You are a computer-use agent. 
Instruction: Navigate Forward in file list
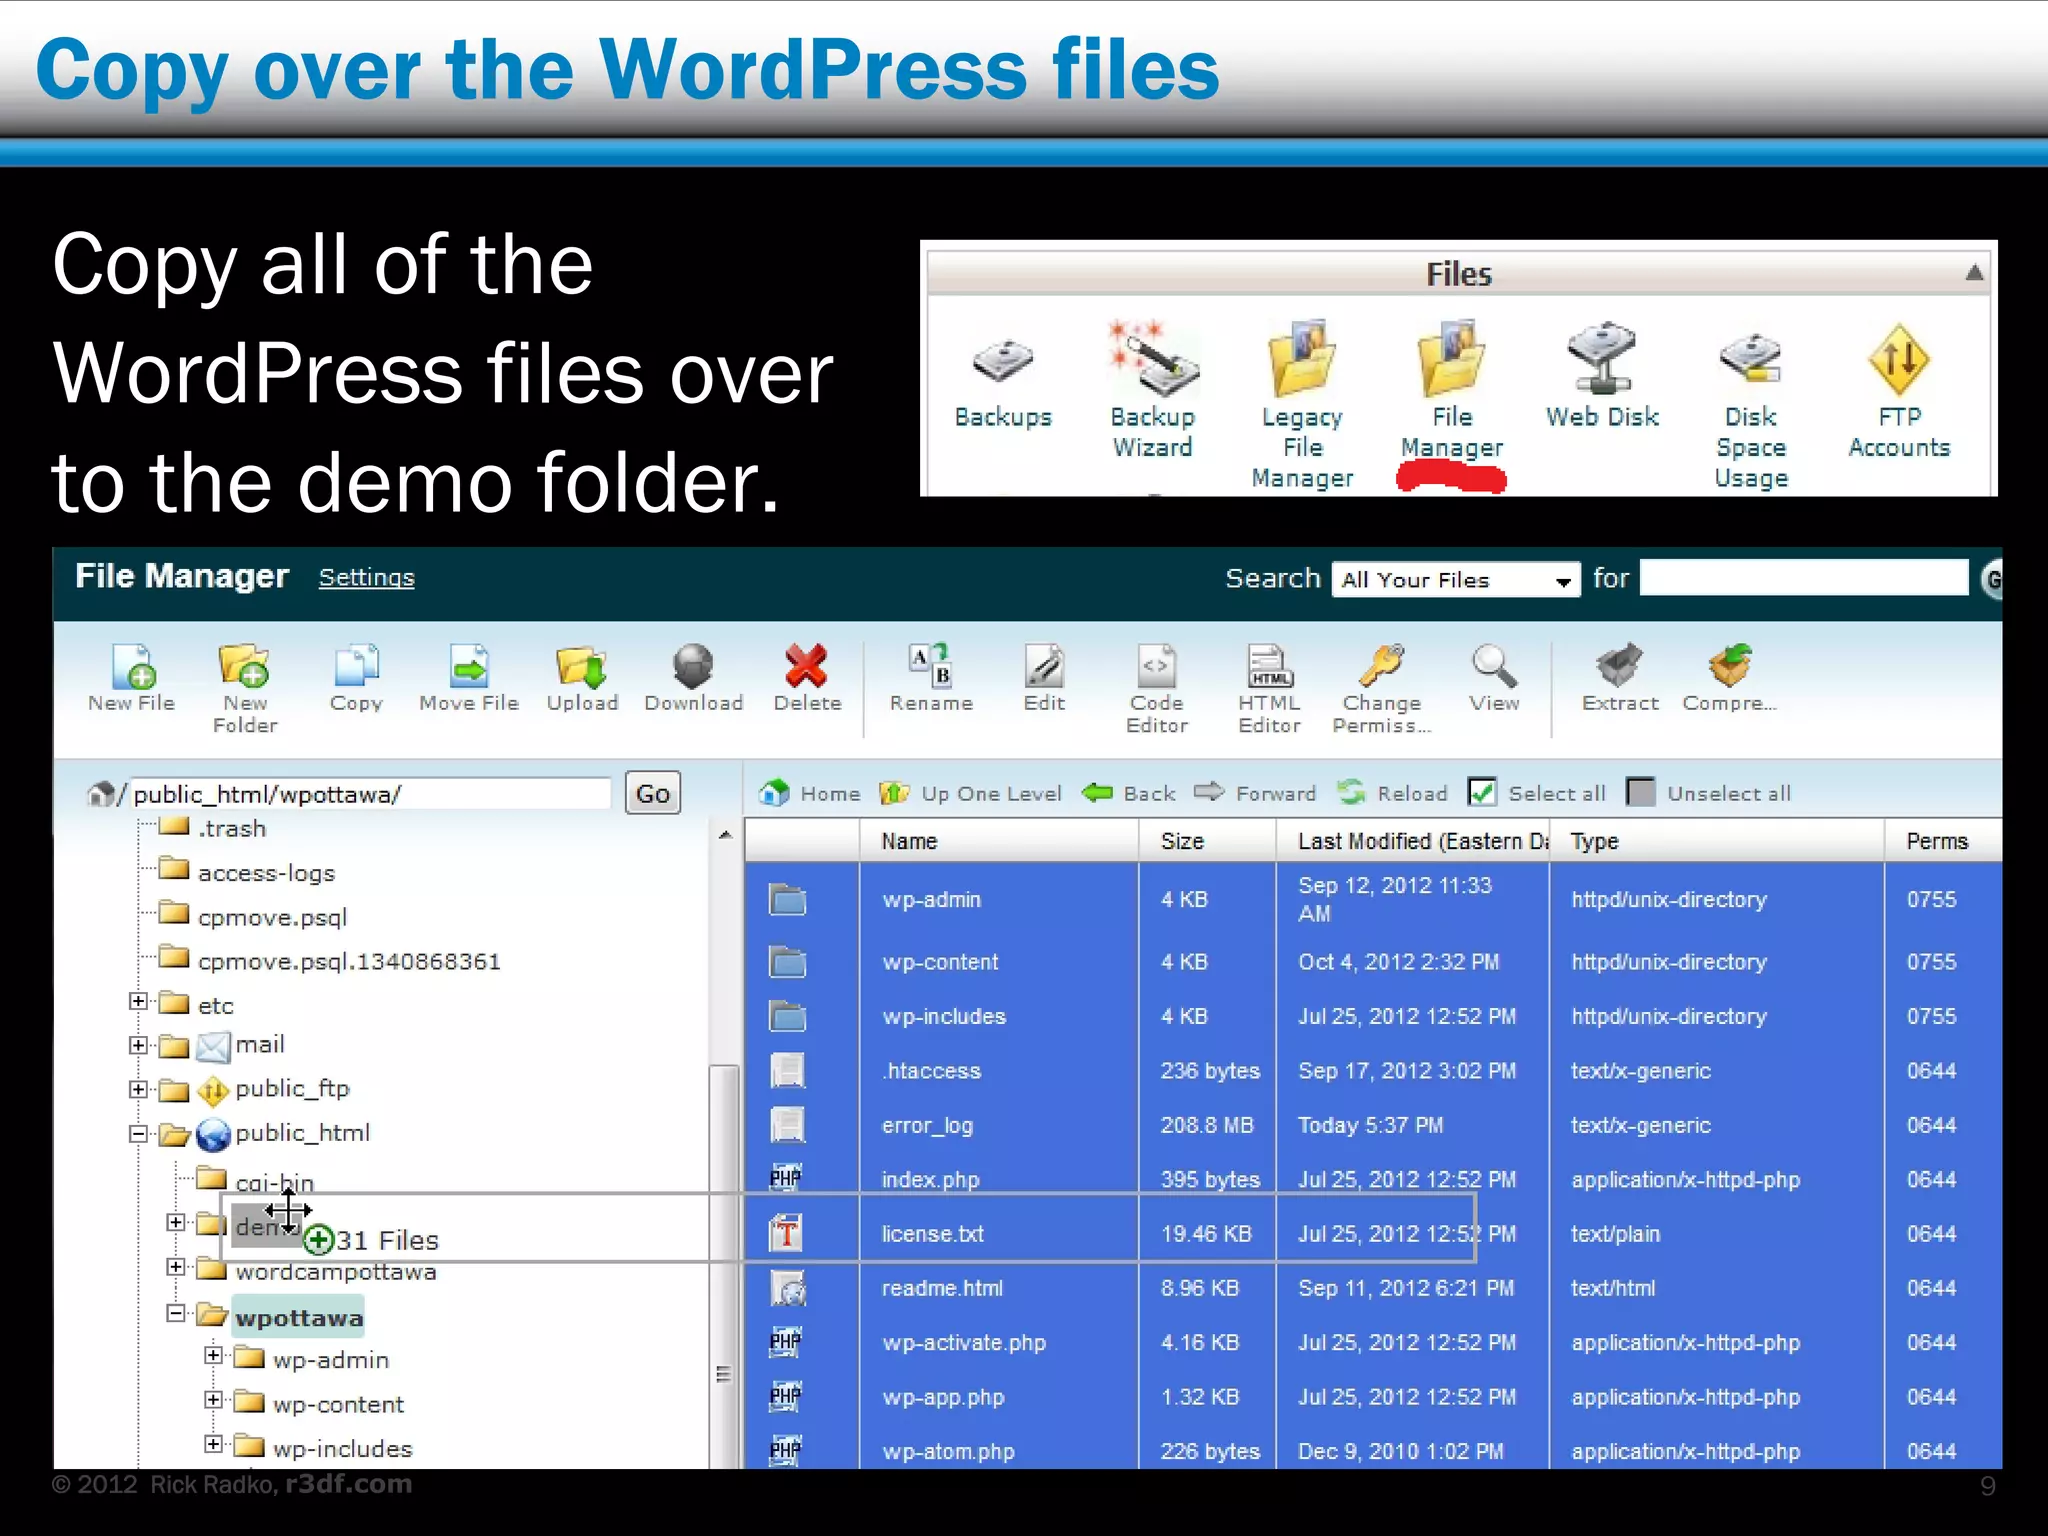(x=1255, y=793)
